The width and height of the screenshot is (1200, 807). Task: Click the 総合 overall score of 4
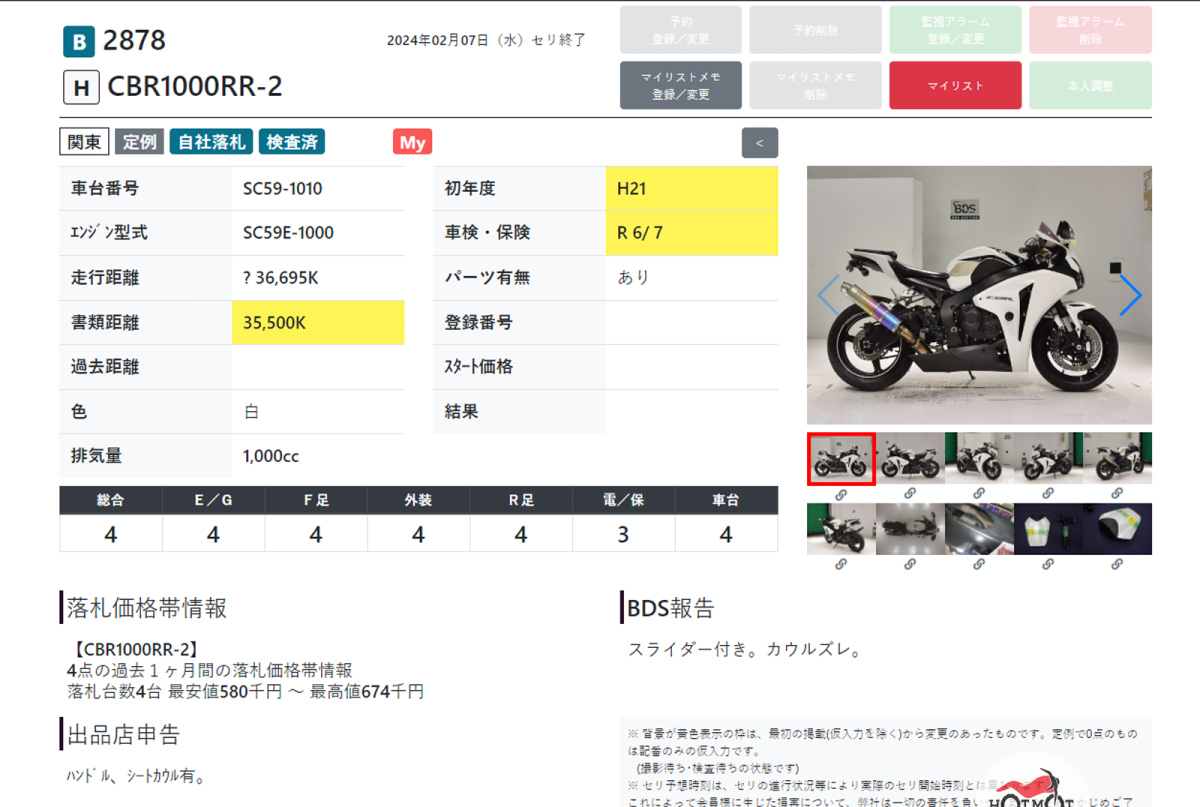[111, 535]
